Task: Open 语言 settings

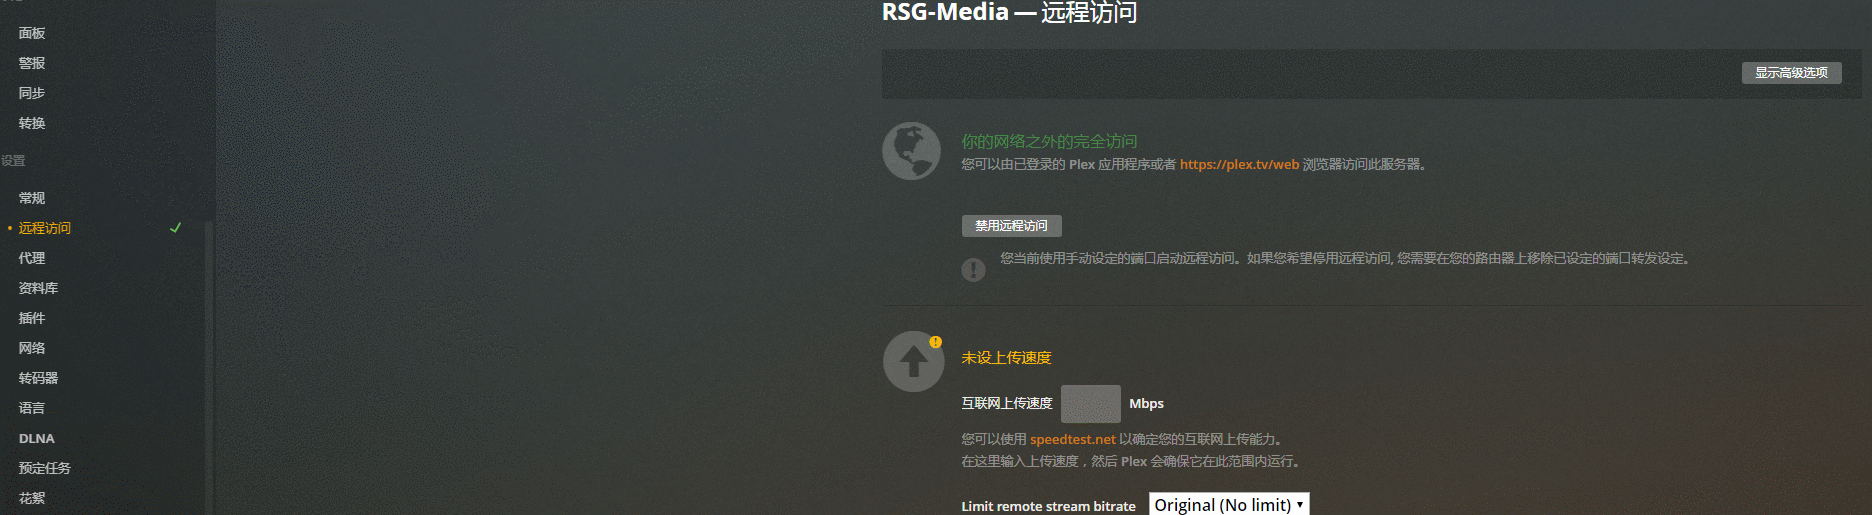Action: point(32,408)
